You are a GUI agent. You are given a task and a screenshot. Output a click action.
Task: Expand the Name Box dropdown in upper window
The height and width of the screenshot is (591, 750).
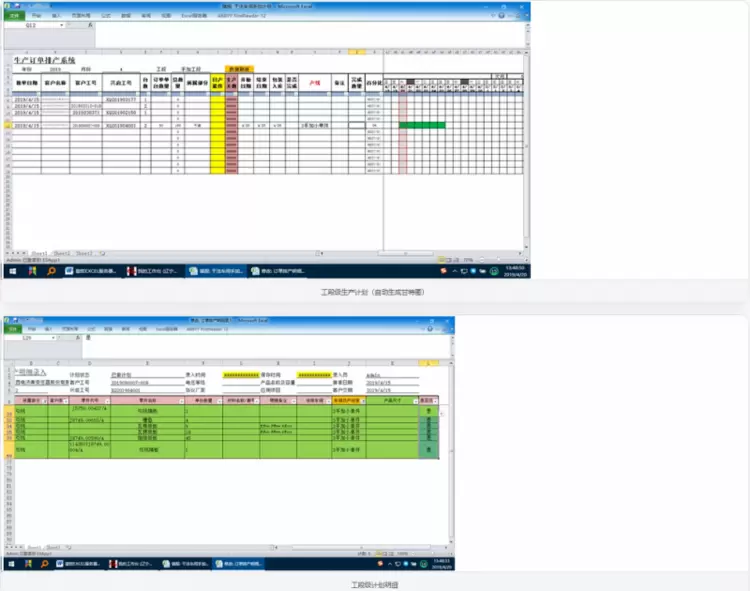(x=62, y=25)
